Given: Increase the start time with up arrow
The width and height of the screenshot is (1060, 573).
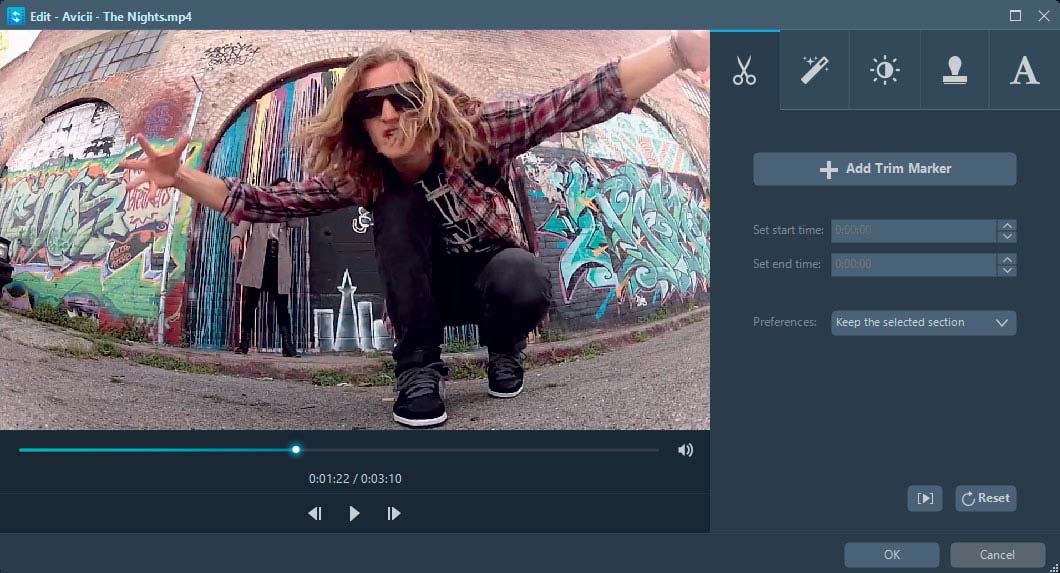Looking at the screenshot, I should (x=1007, y=225).
